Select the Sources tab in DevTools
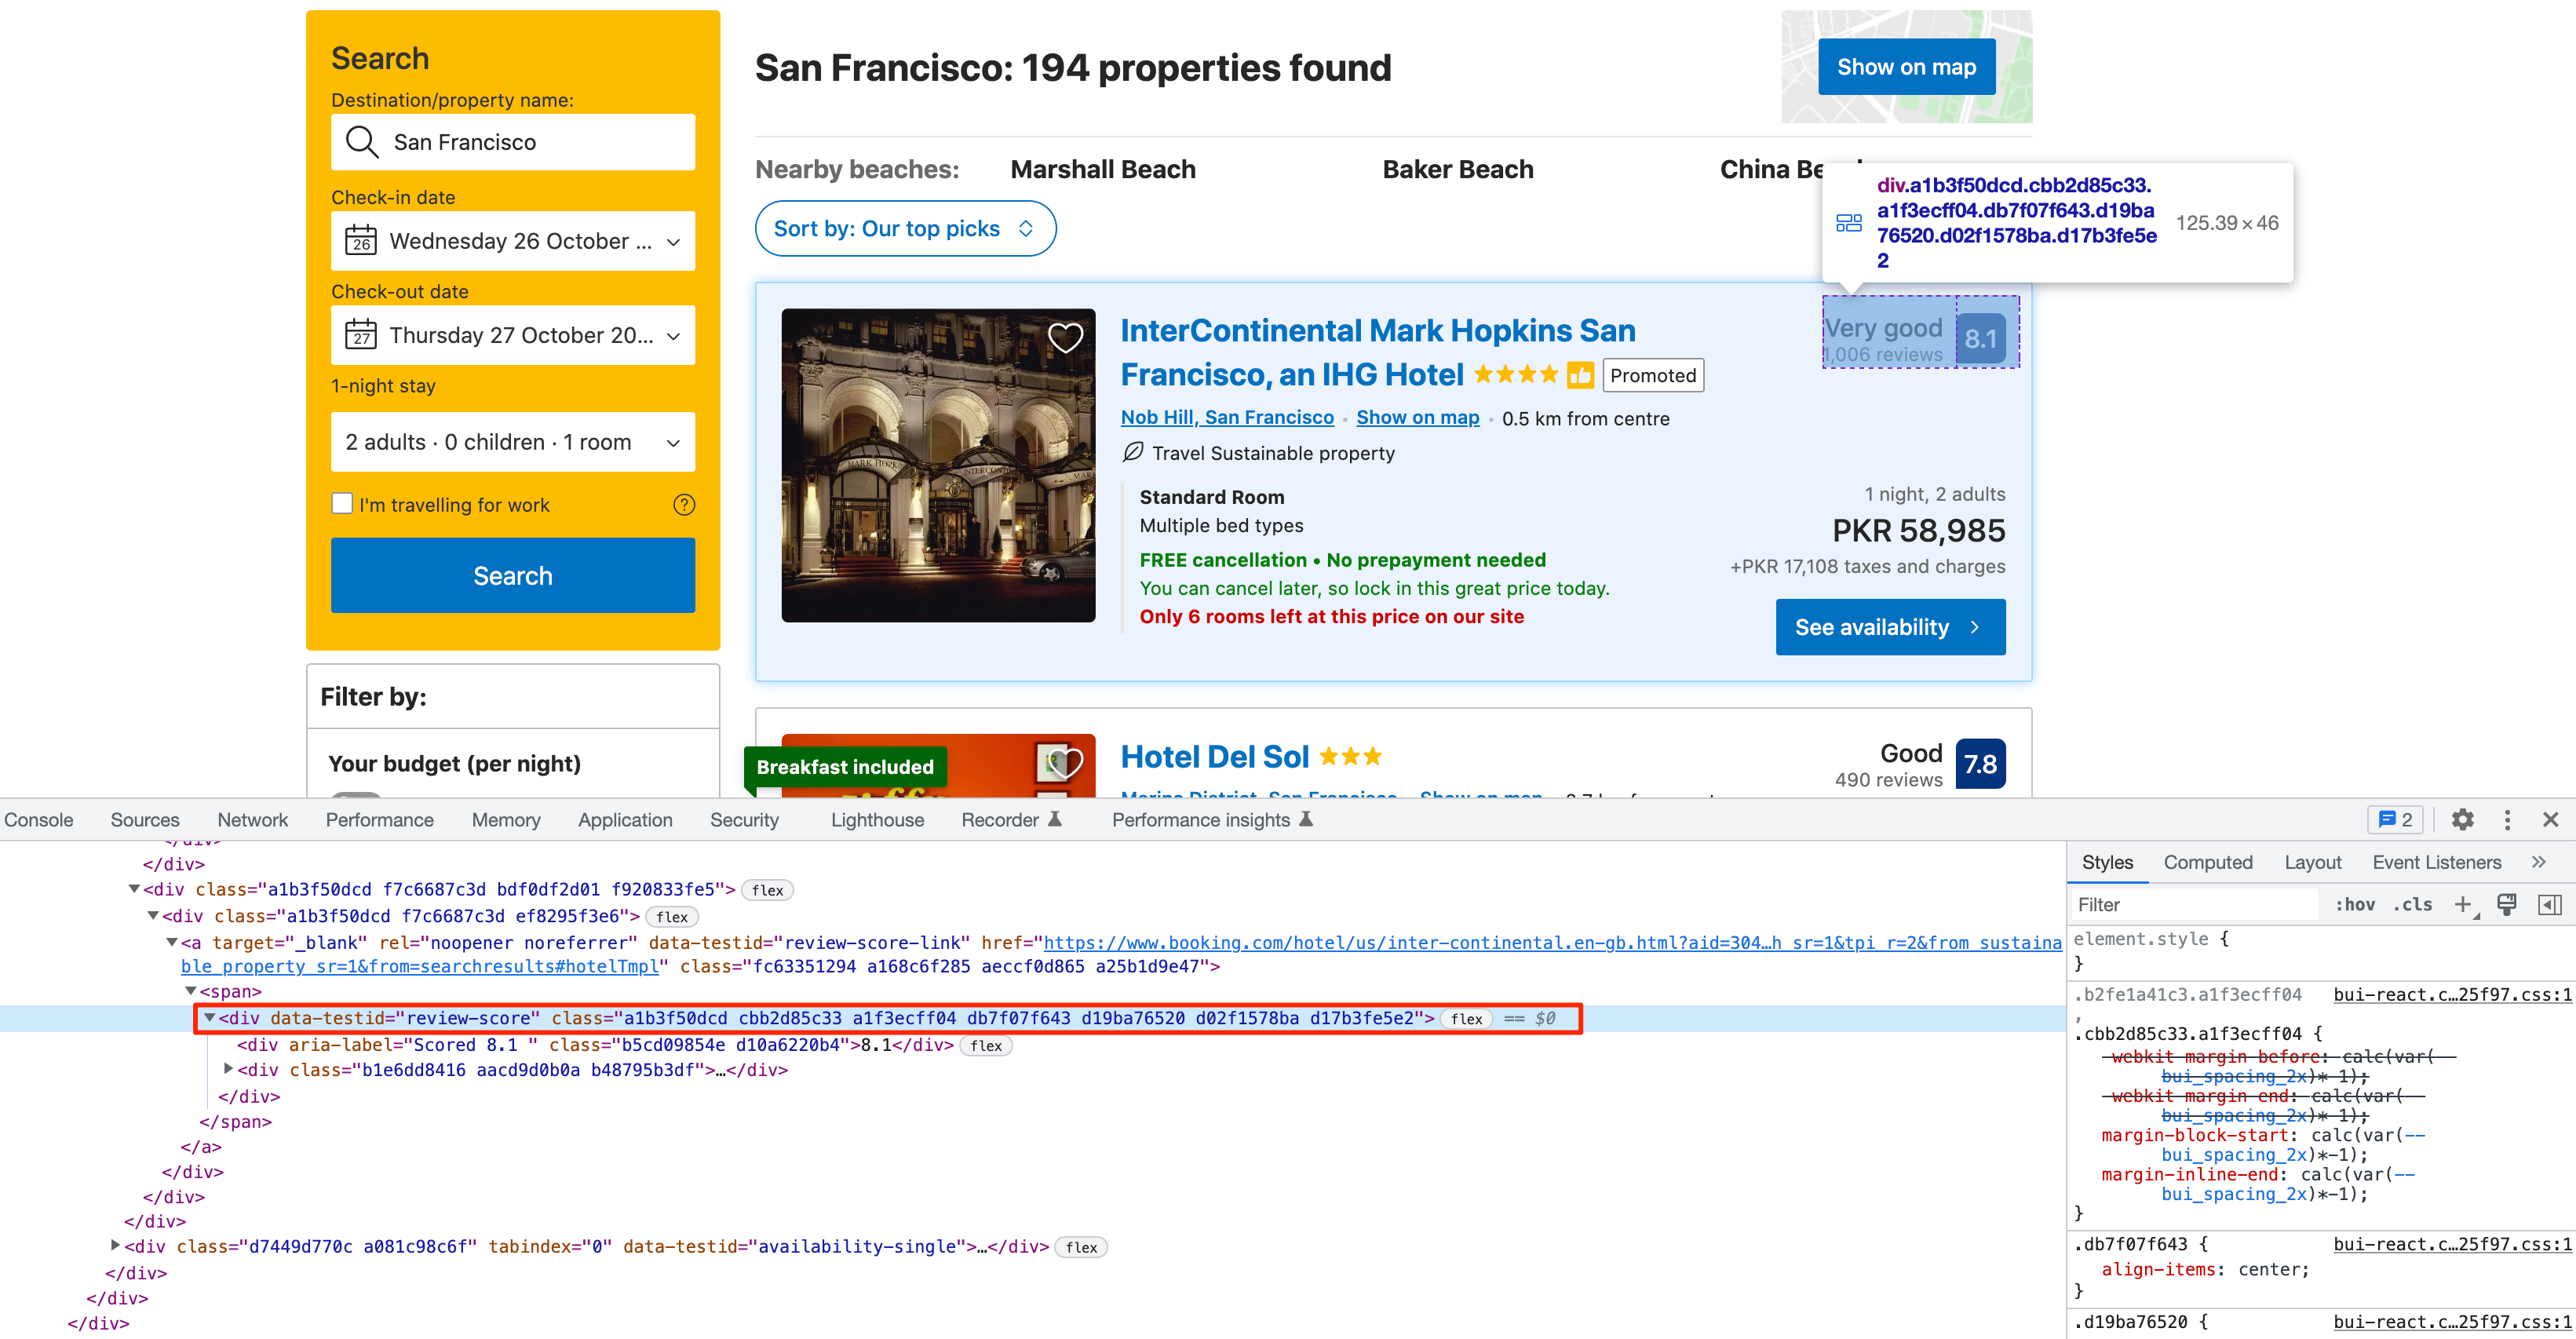The width and height of the screenshot is (2576, 1339). (143, 819)
